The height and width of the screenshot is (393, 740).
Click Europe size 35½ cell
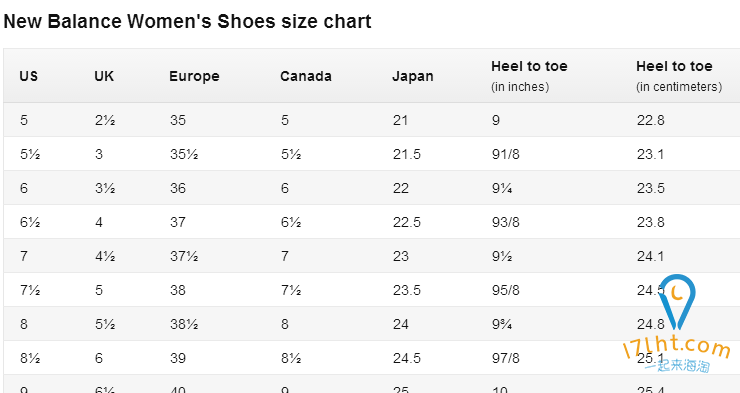pyautogui.click(x=184, y=154)
